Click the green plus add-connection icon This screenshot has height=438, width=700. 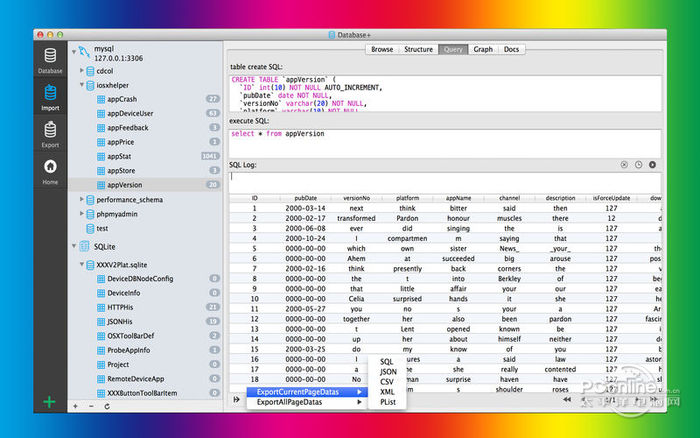49,402
